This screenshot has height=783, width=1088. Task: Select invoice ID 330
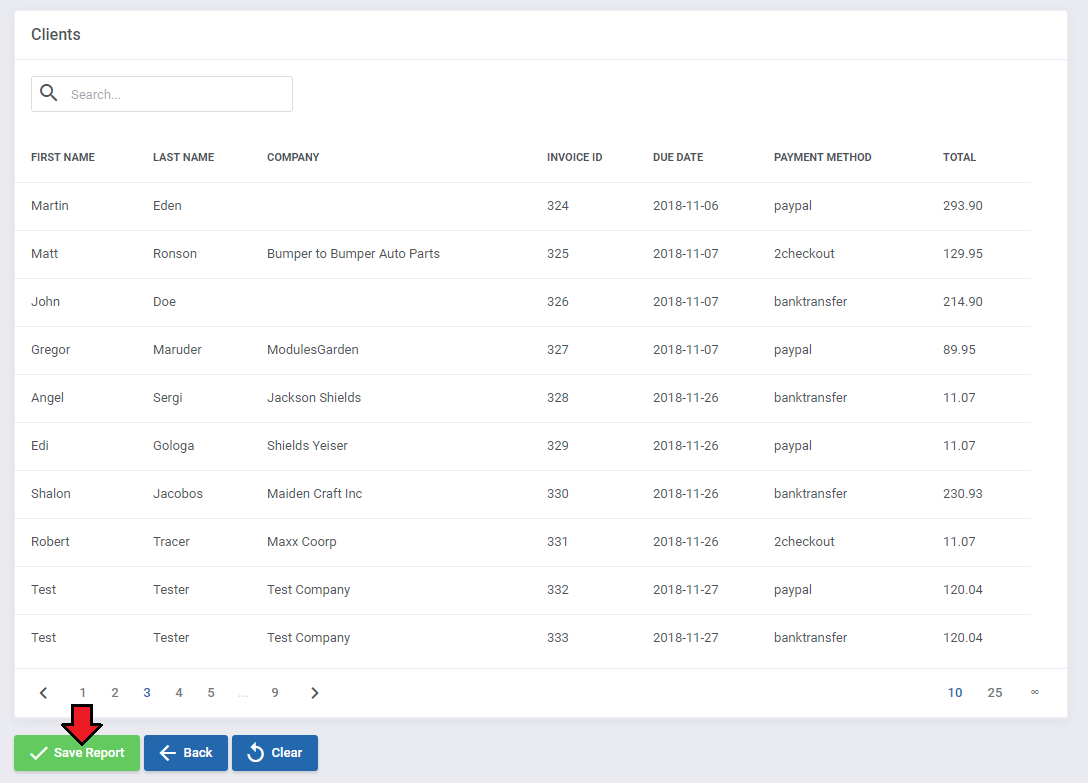click(x=558, y=494)
